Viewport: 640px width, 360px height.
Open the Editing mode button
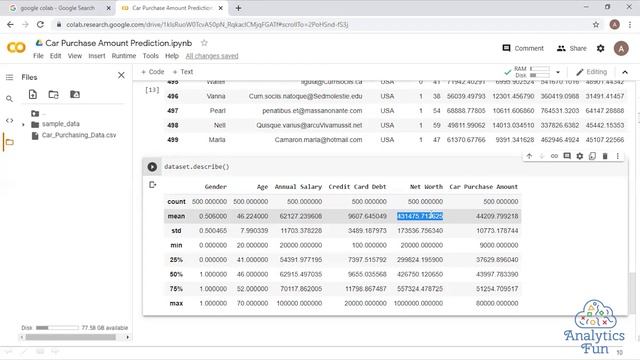click(591, 72)
